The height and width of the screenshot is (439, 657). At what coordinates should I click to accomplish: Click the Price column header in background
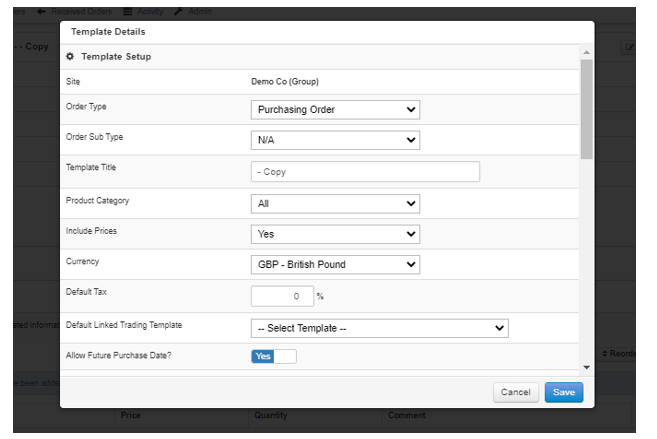coord(131,415)
